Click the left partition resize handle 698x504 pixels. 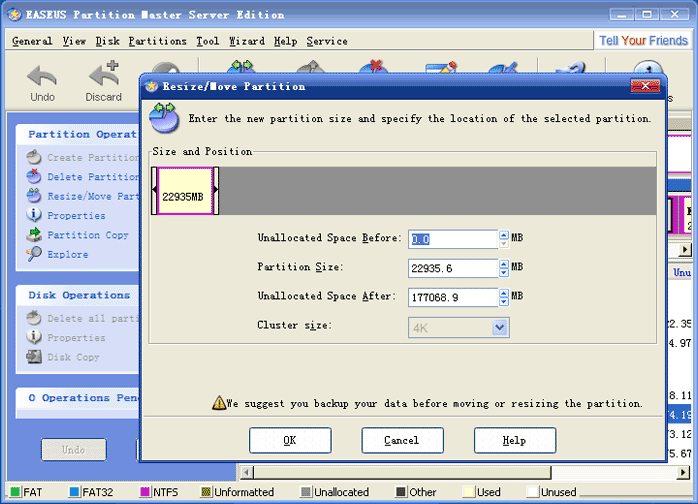tap(154, 191)
